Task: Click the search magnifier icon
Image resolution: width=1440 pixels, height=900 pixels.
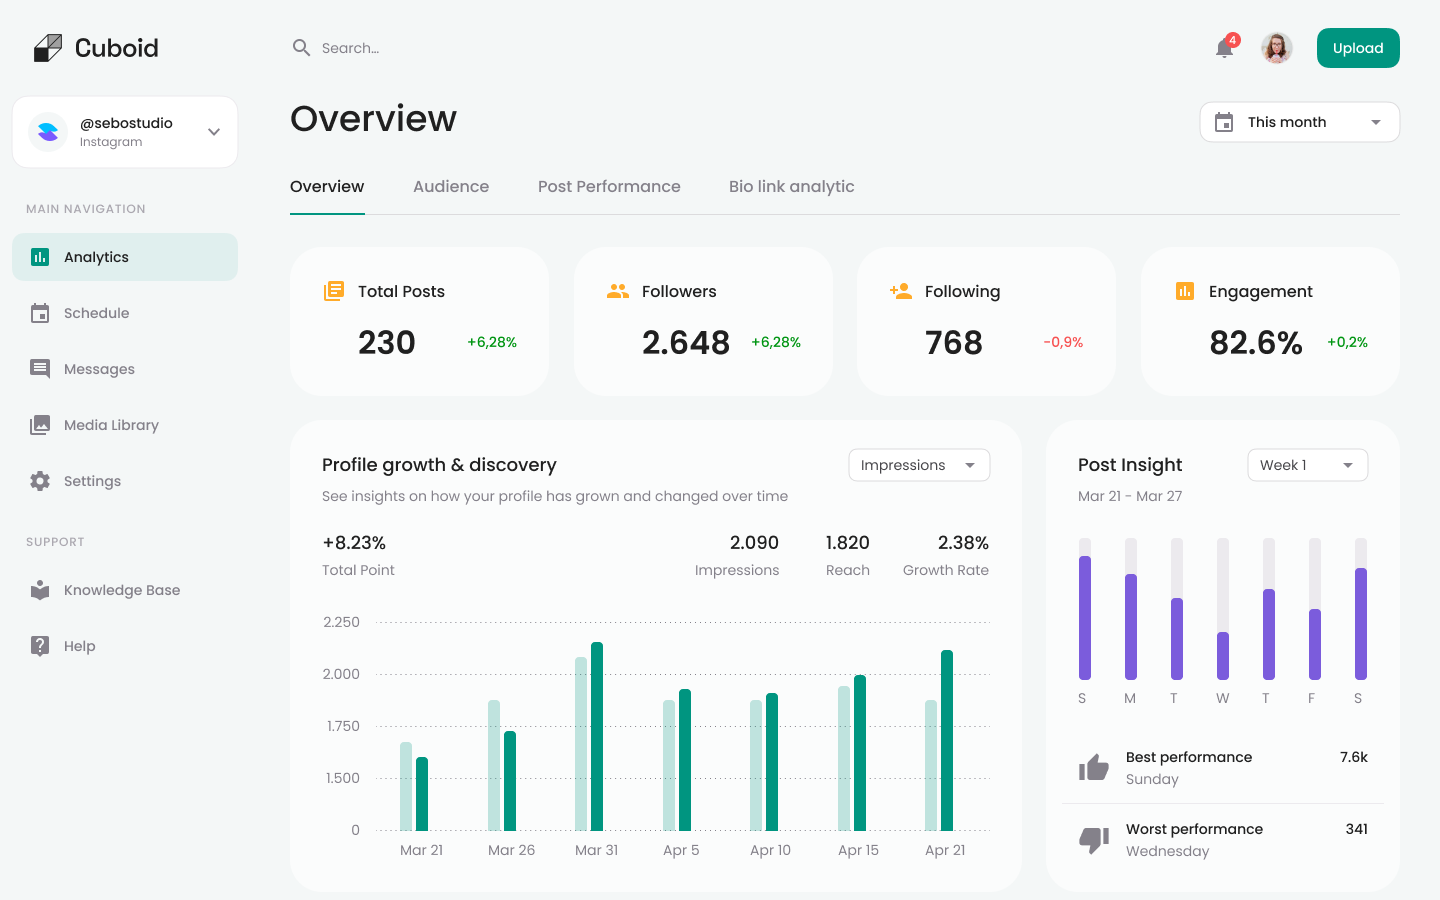Action: point(301,47)
